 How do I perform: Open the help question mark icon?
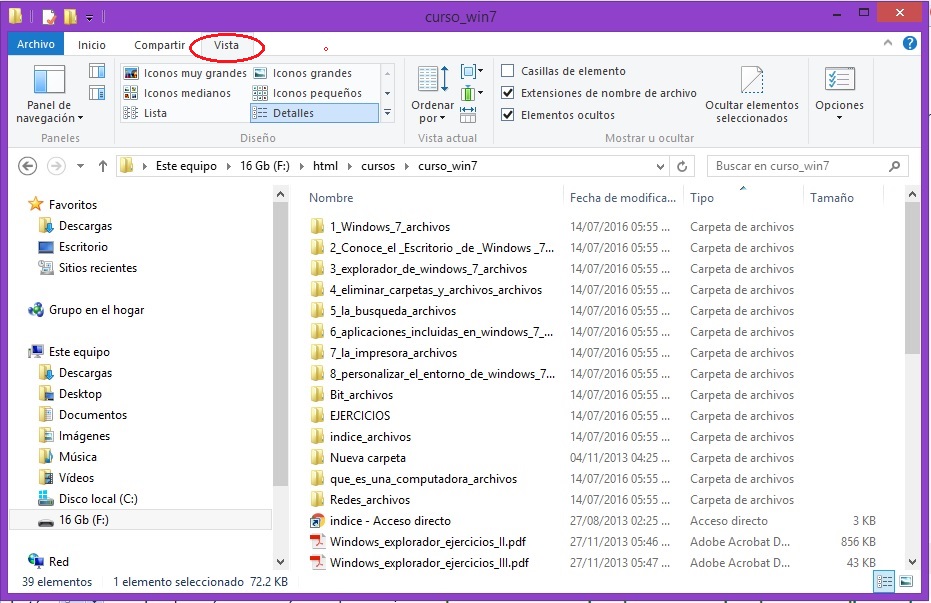coord(910,44)
